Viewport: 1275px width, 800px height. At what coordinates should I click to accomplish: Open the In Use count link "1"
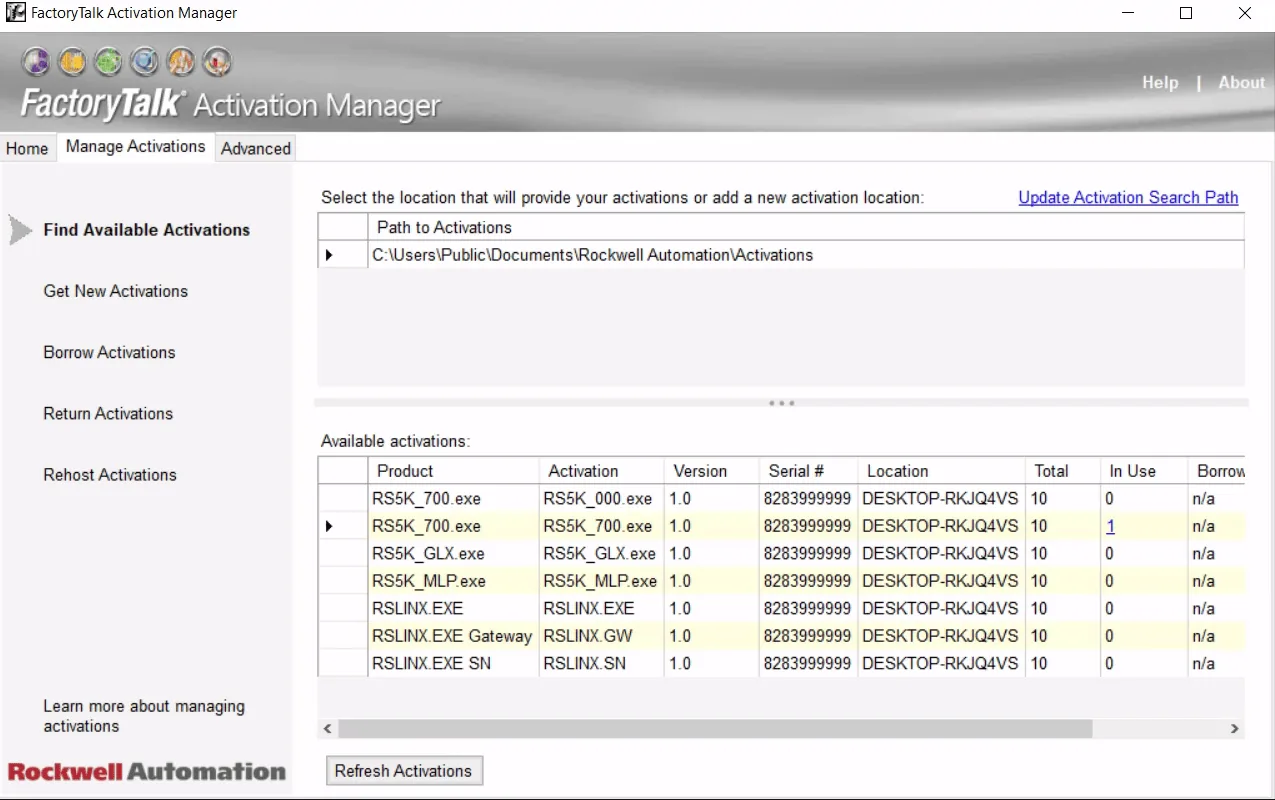(1110, 526)
